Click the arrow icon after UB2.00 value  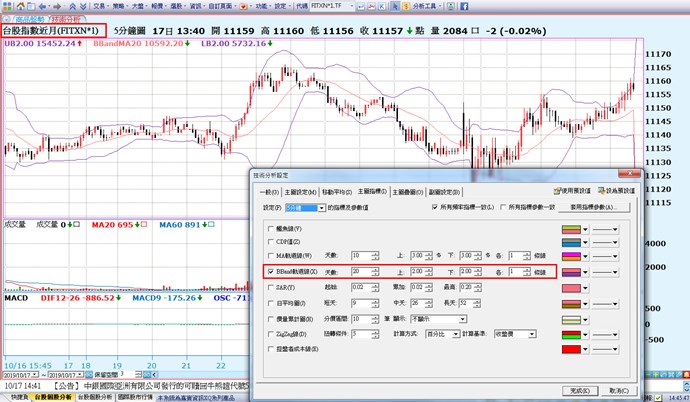click(x=79, y=45)
